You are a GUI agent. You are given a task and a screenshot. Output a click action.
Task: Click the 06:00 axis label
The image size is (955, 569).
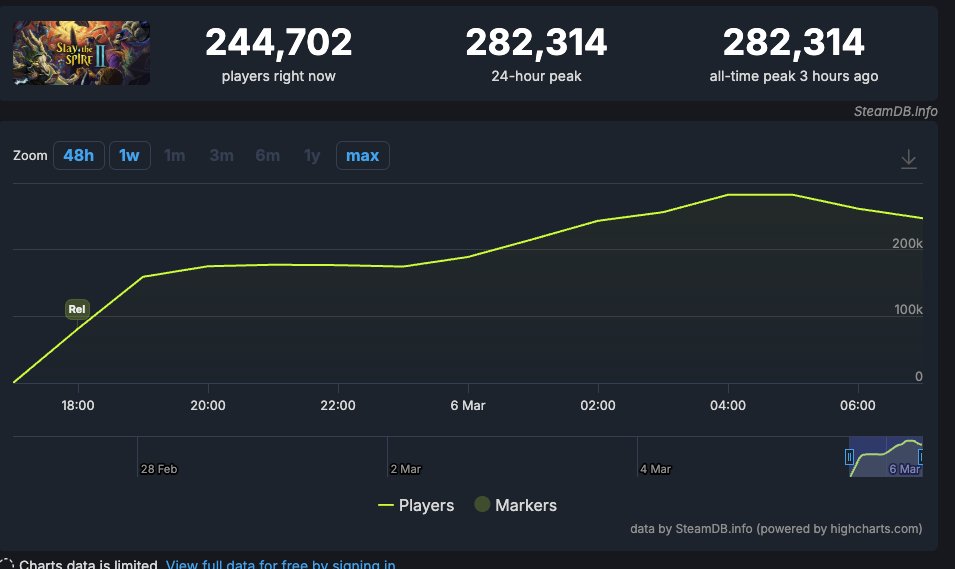(x=858, y=405)
